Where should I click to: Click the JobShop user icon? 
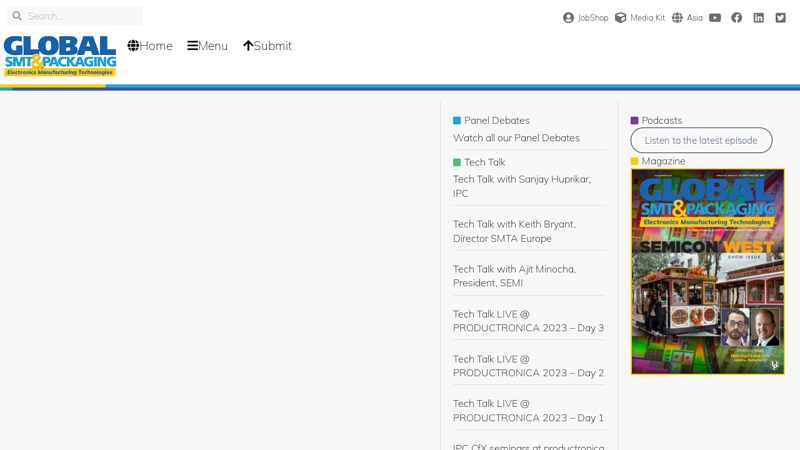pos(568,17)
